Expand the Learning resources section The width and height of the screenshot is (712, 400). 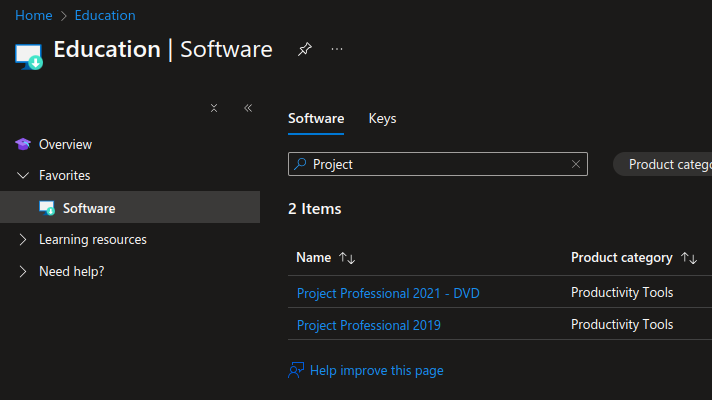click(23, 240)
